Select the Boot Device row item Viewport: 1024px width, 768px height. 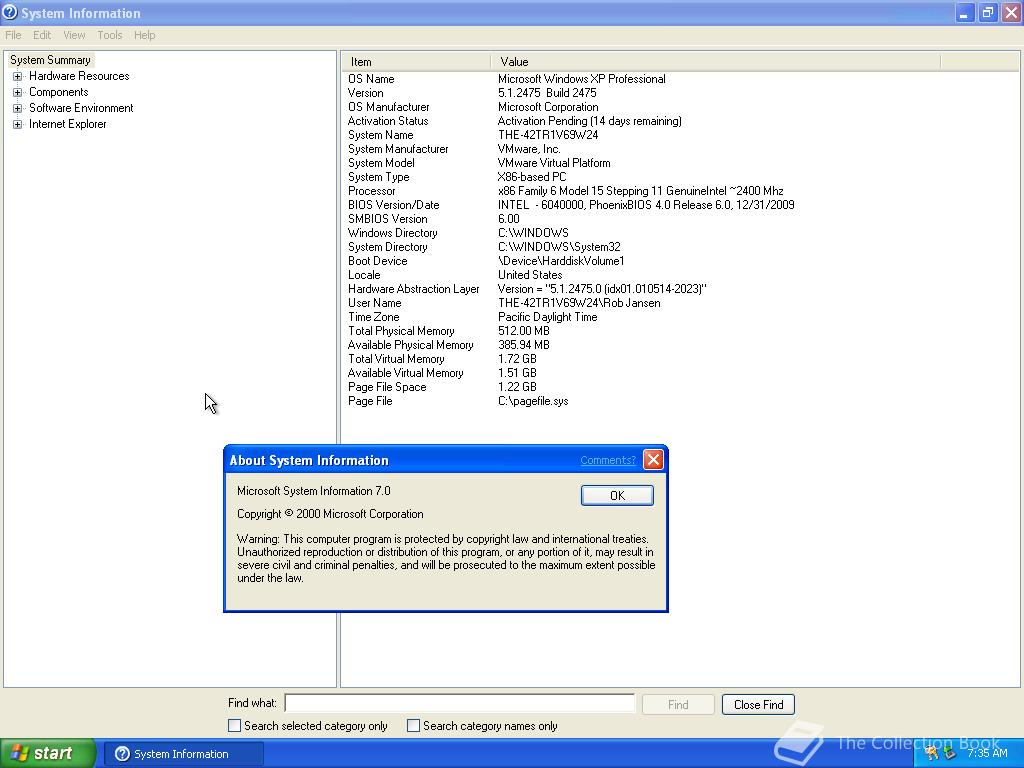tap(377, 261)
